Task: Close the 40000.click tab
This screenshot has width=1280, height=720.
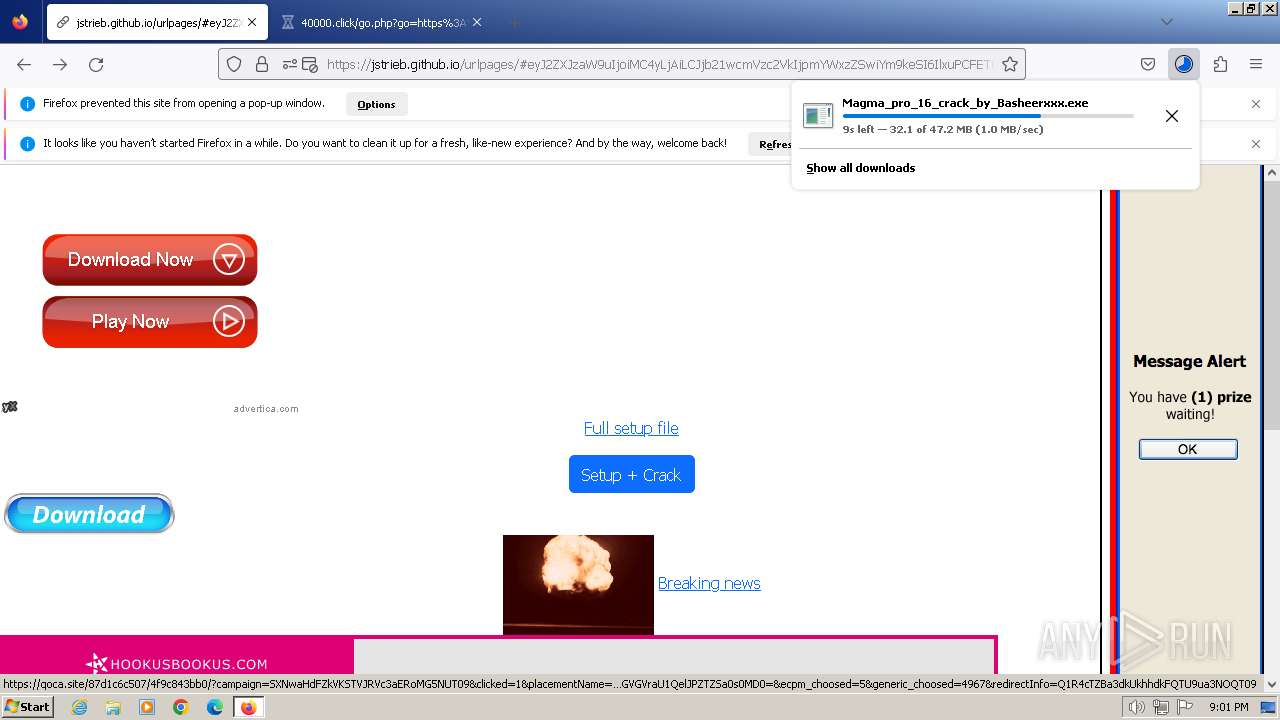Action: click(x=476, y=22)
